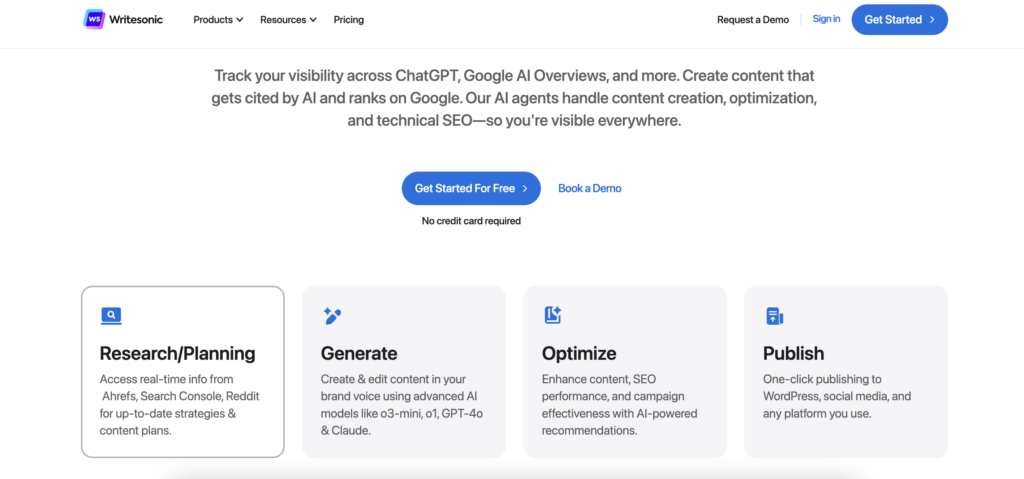1024x479 pixels.
Task: Select the Research/Planning card
Action: click(x=183, y=372)
